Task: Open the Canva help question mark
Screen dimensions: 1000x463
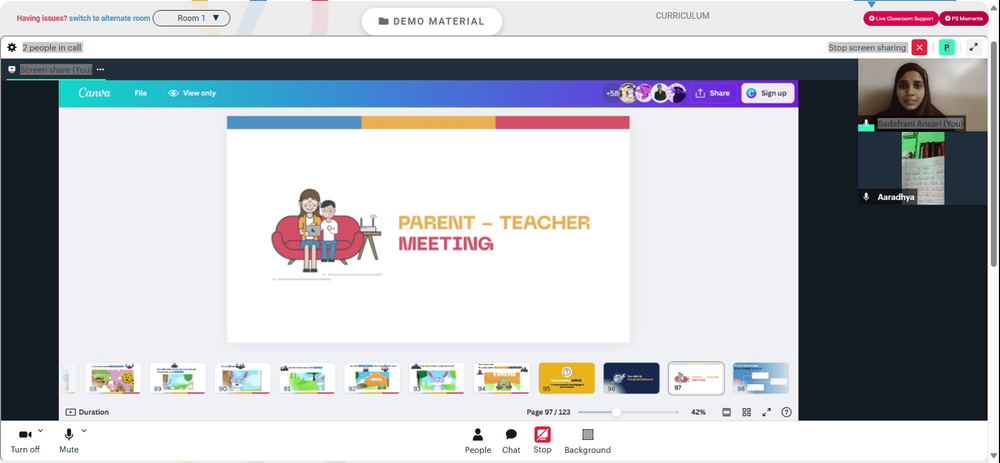Action: 786,412
